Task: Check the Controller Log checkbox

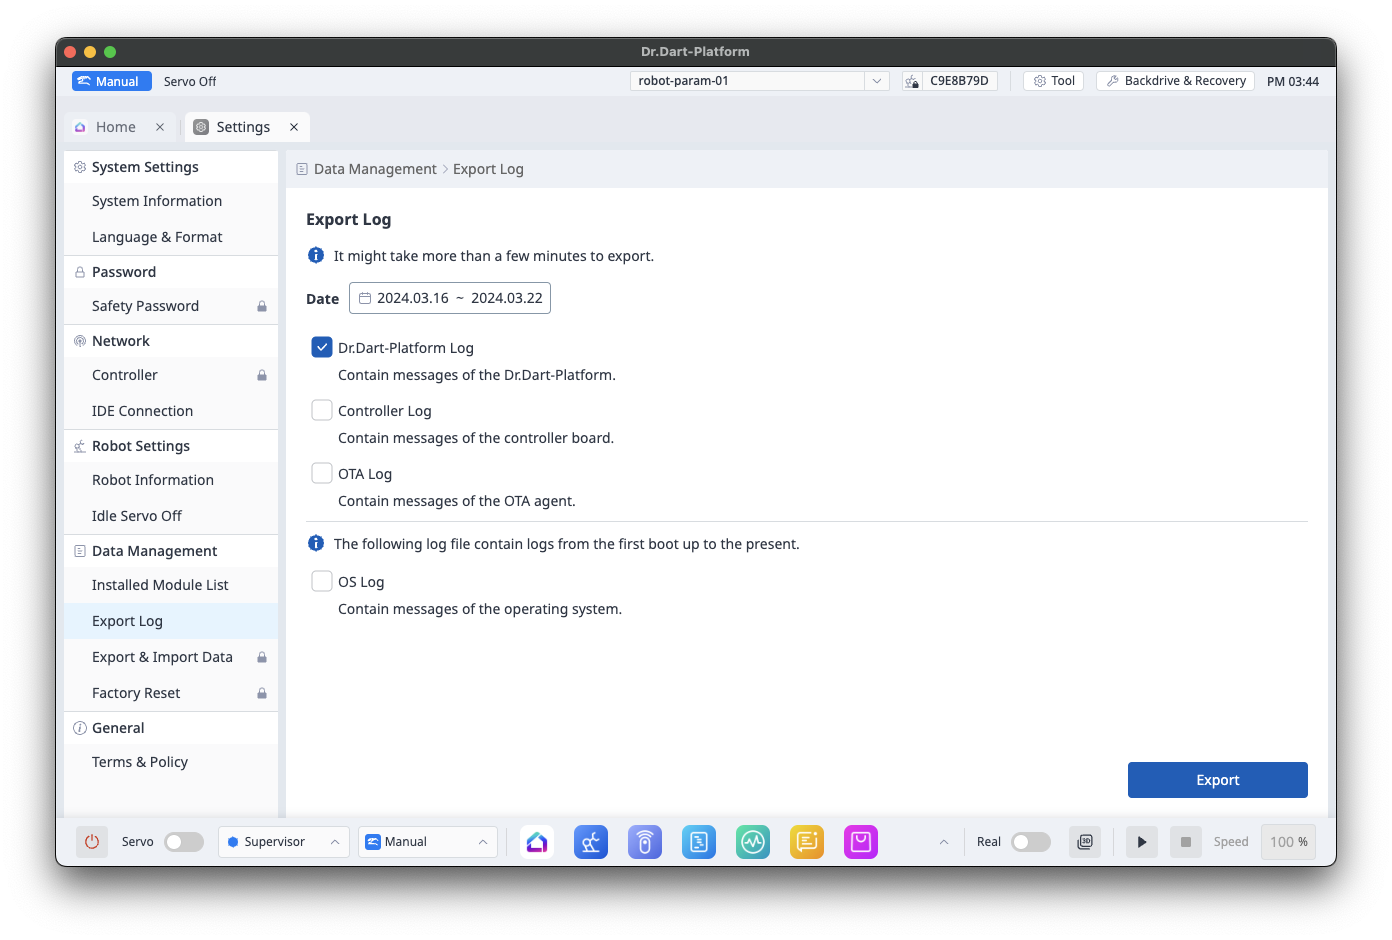Action: pos(322,410)
